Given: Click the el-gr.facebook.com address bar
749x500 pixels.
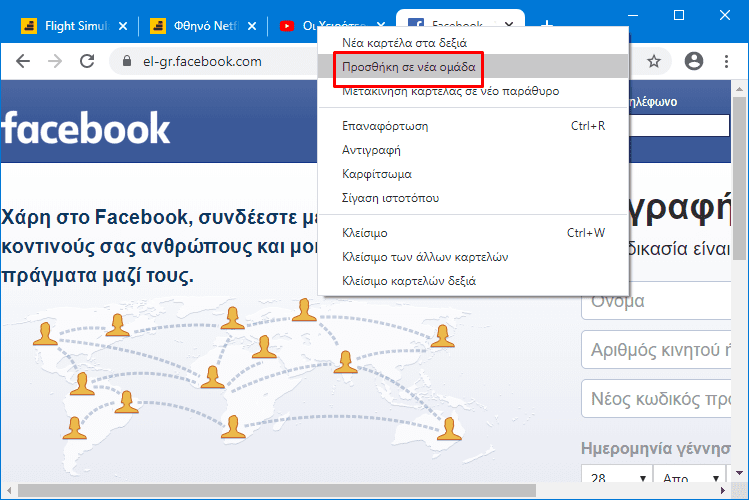Looking at the screenshot, I should 202,61.
